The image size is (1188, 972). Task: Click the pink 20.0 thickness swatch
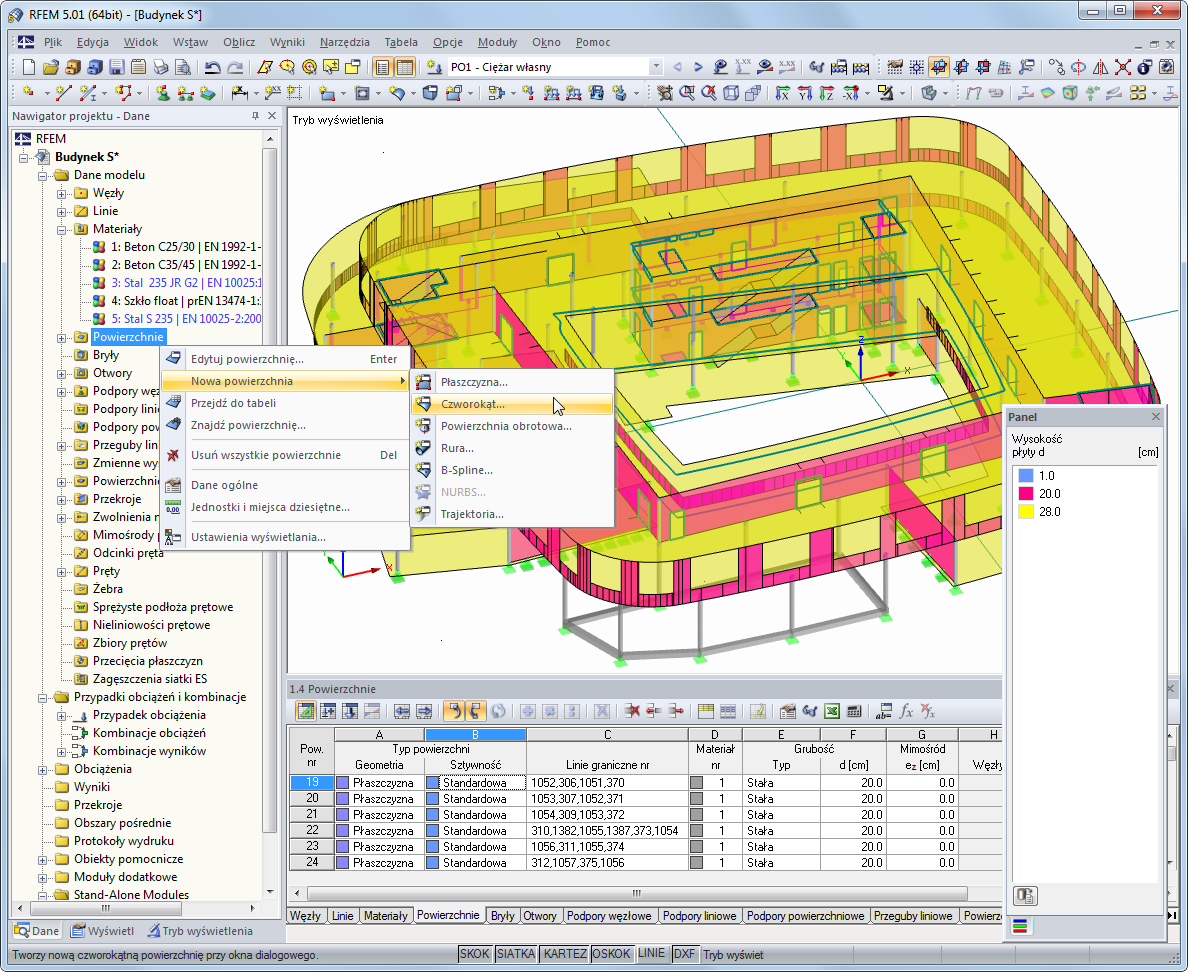[1026, 494]
